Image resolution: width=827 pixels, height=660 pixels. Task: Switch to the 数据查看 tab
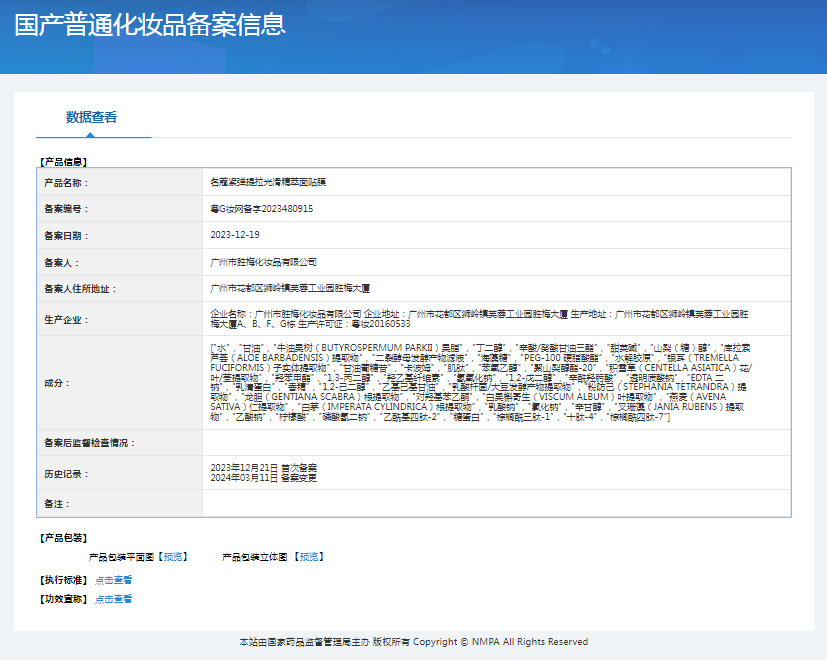pos(92,117)
